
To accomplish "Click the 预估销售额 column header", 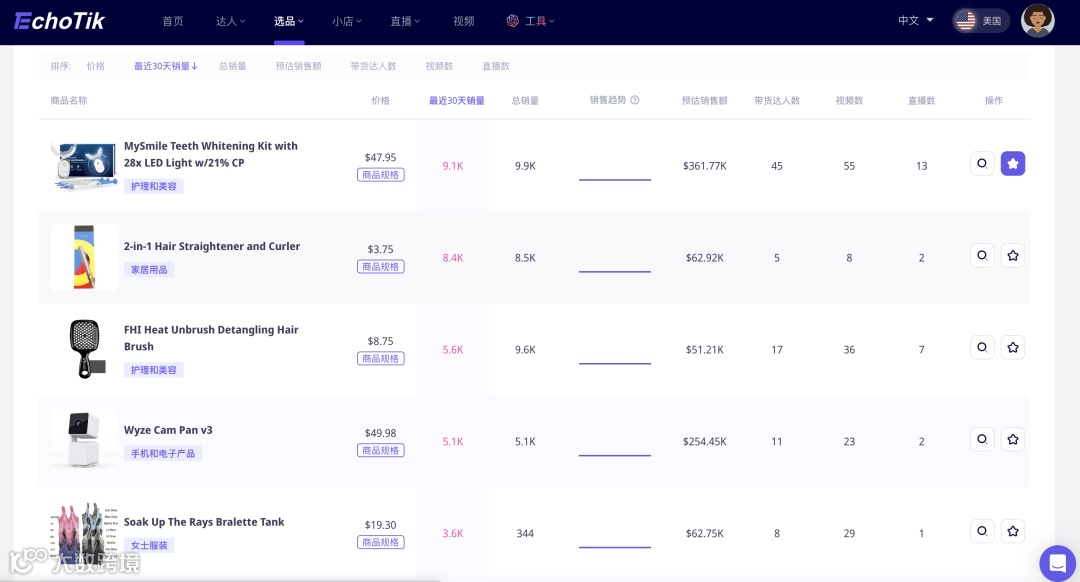I will (705, 101).
